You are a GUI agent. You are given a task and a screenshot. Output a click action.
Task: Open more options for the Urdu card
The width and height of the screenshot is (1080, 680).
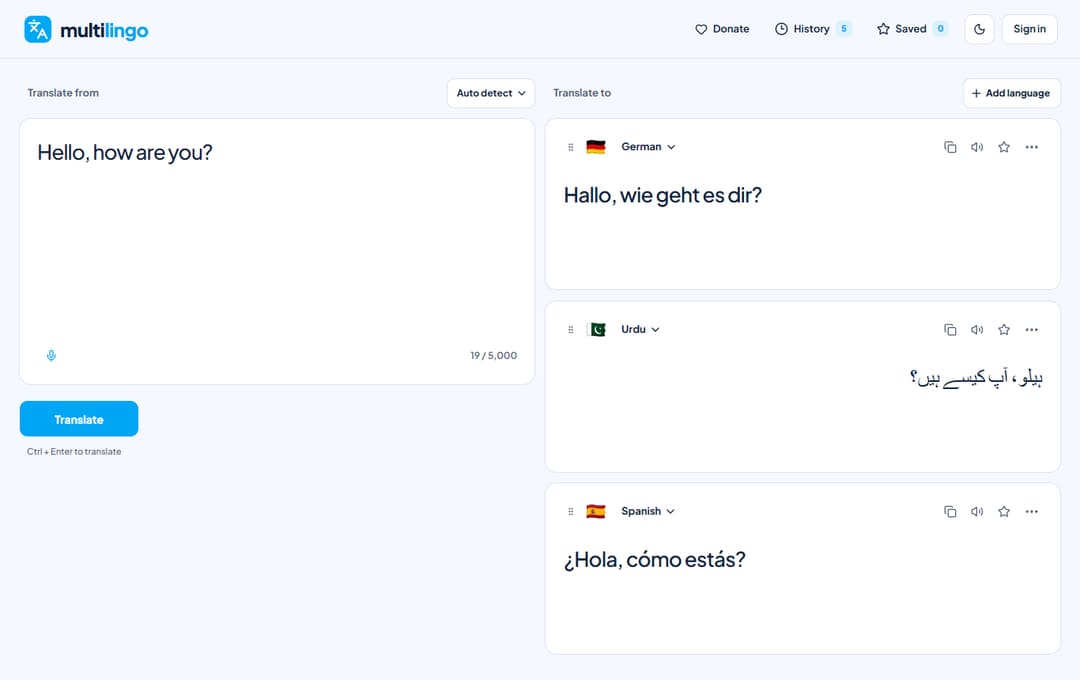pyautogui.click(x=1031, y=329)
